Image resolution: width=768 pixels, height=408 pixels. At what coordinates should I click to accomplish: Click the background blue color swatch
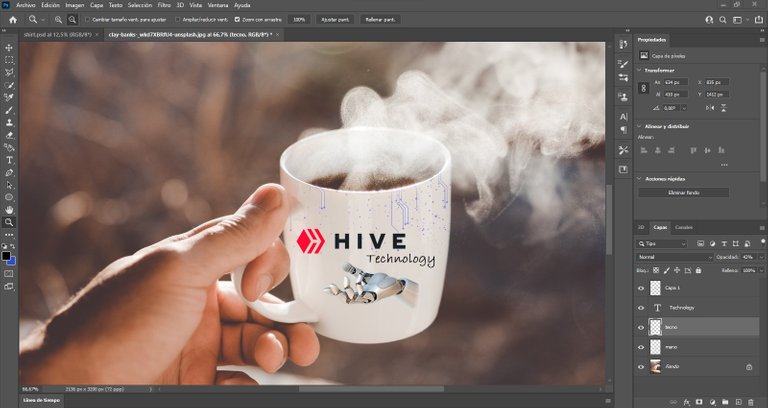click(x=12, y=261)
